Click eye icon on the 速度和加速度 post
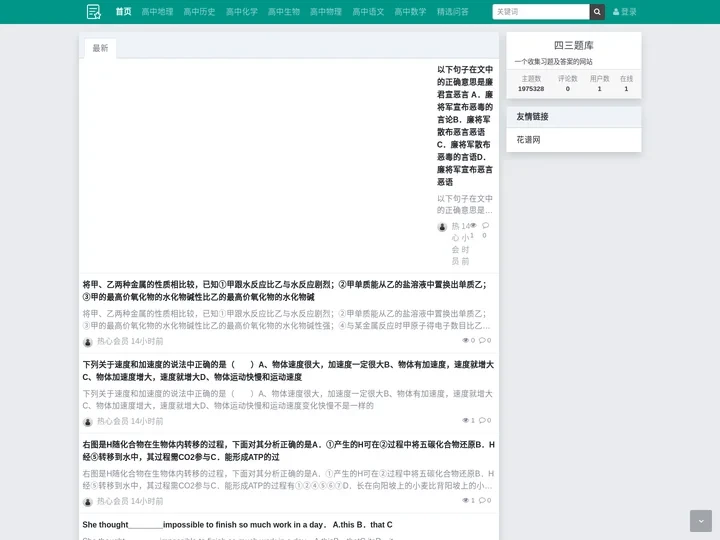 pyautogui.click(x=465, y=420)
